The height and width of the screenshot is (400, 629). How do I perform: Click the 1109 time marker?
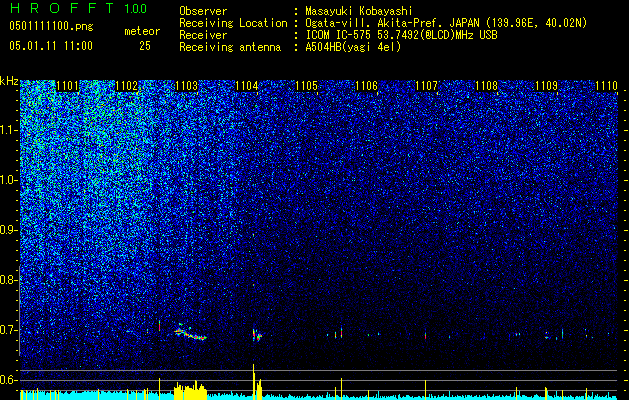tap(546, 86)
